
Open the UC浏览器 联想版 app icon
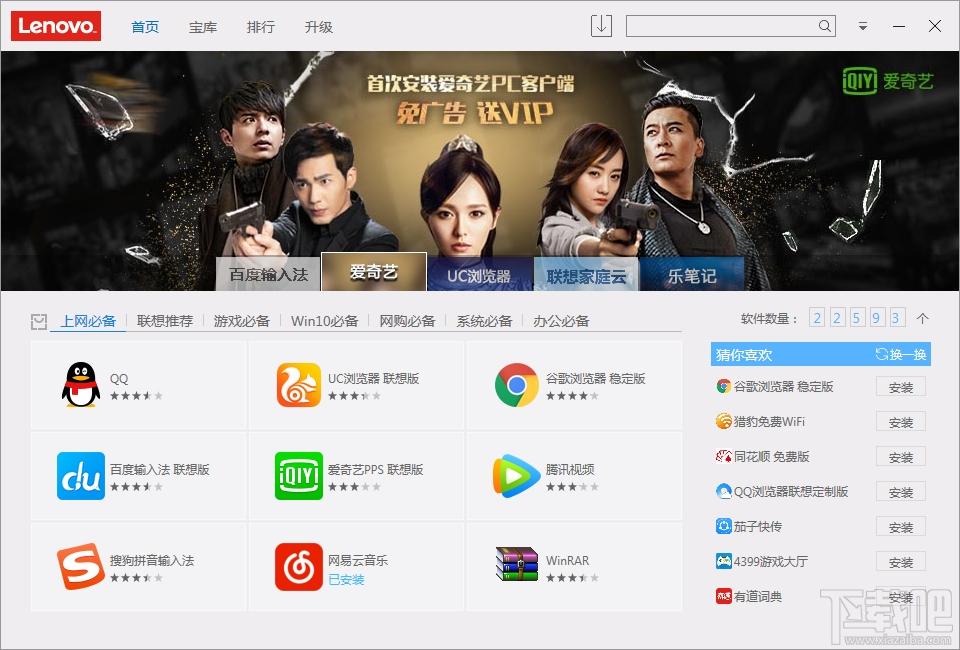299,385
